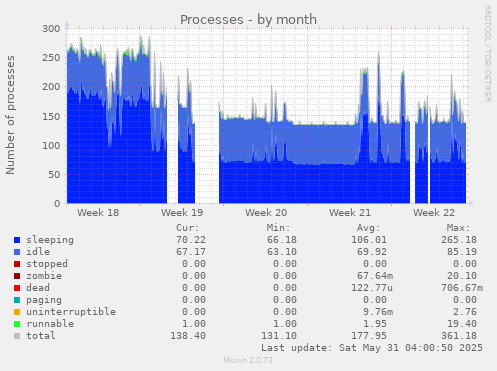Click the 'runnable' legend label
The height and width of the screenshot is (371, 497).
(50, 324)
